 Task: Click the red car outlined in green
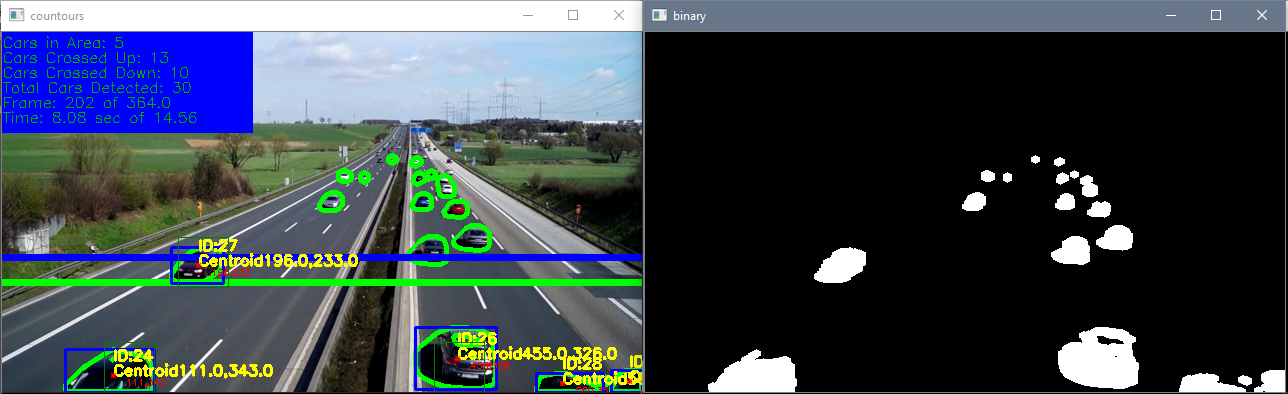(456, 209)
